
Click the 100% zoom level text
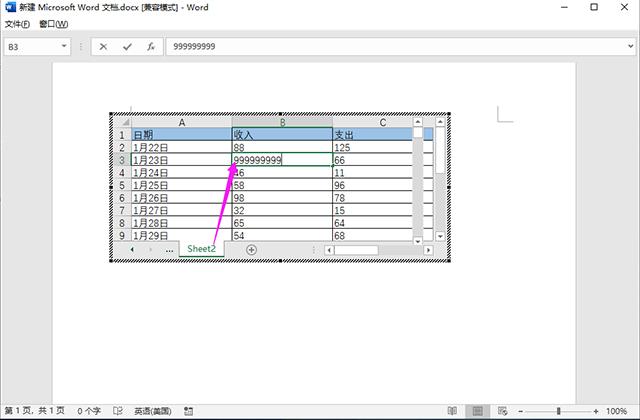pos(617,411)
